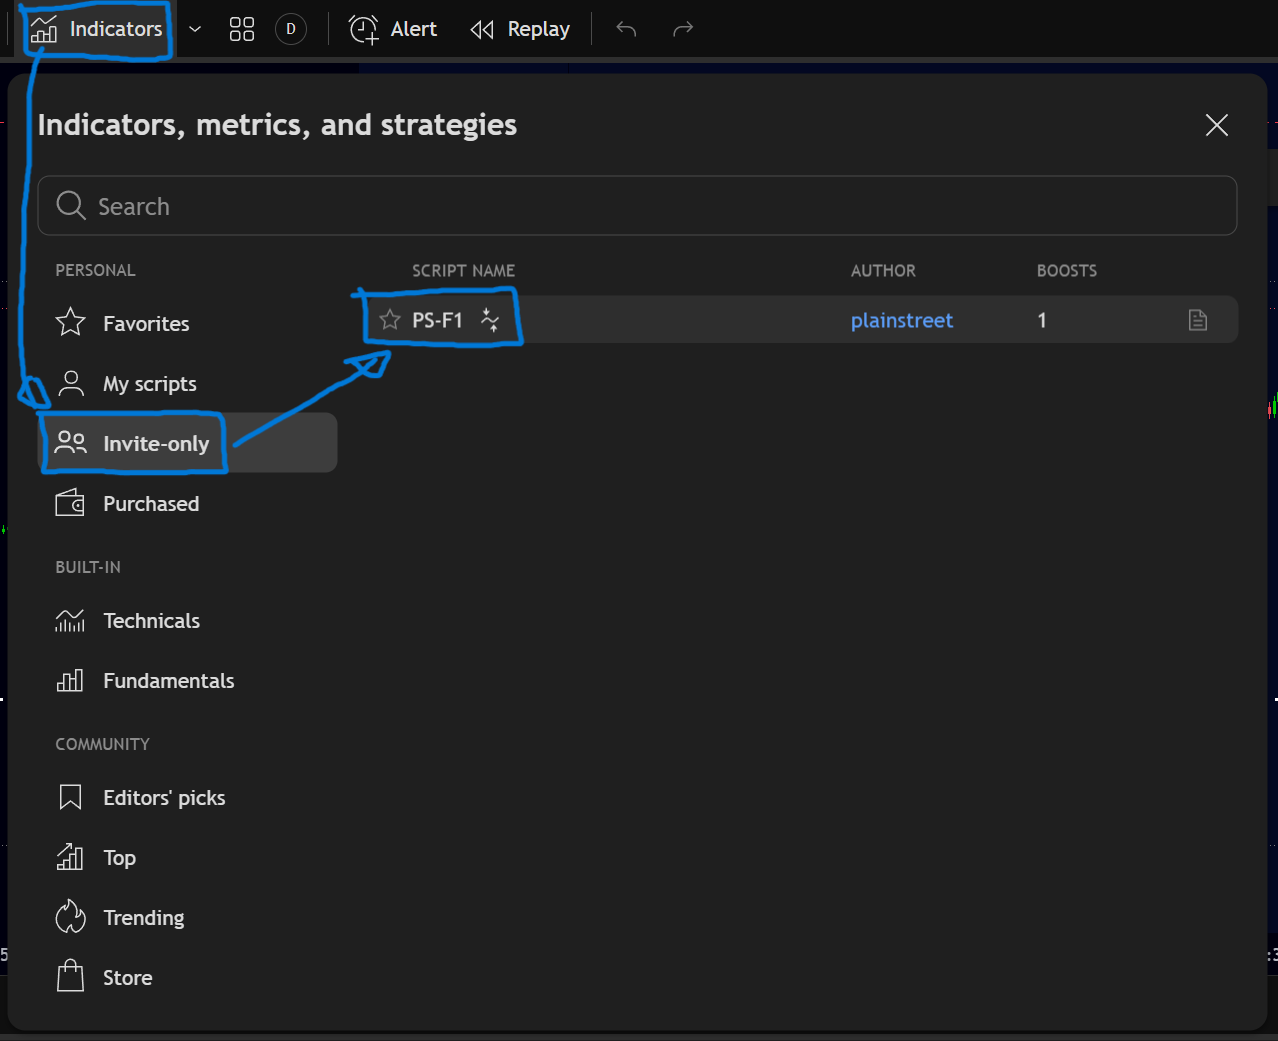The width and height of the screenshot is (1278, 1041).
Task: Click the Top ranking chart icon
Action: [x=70, y=857]
